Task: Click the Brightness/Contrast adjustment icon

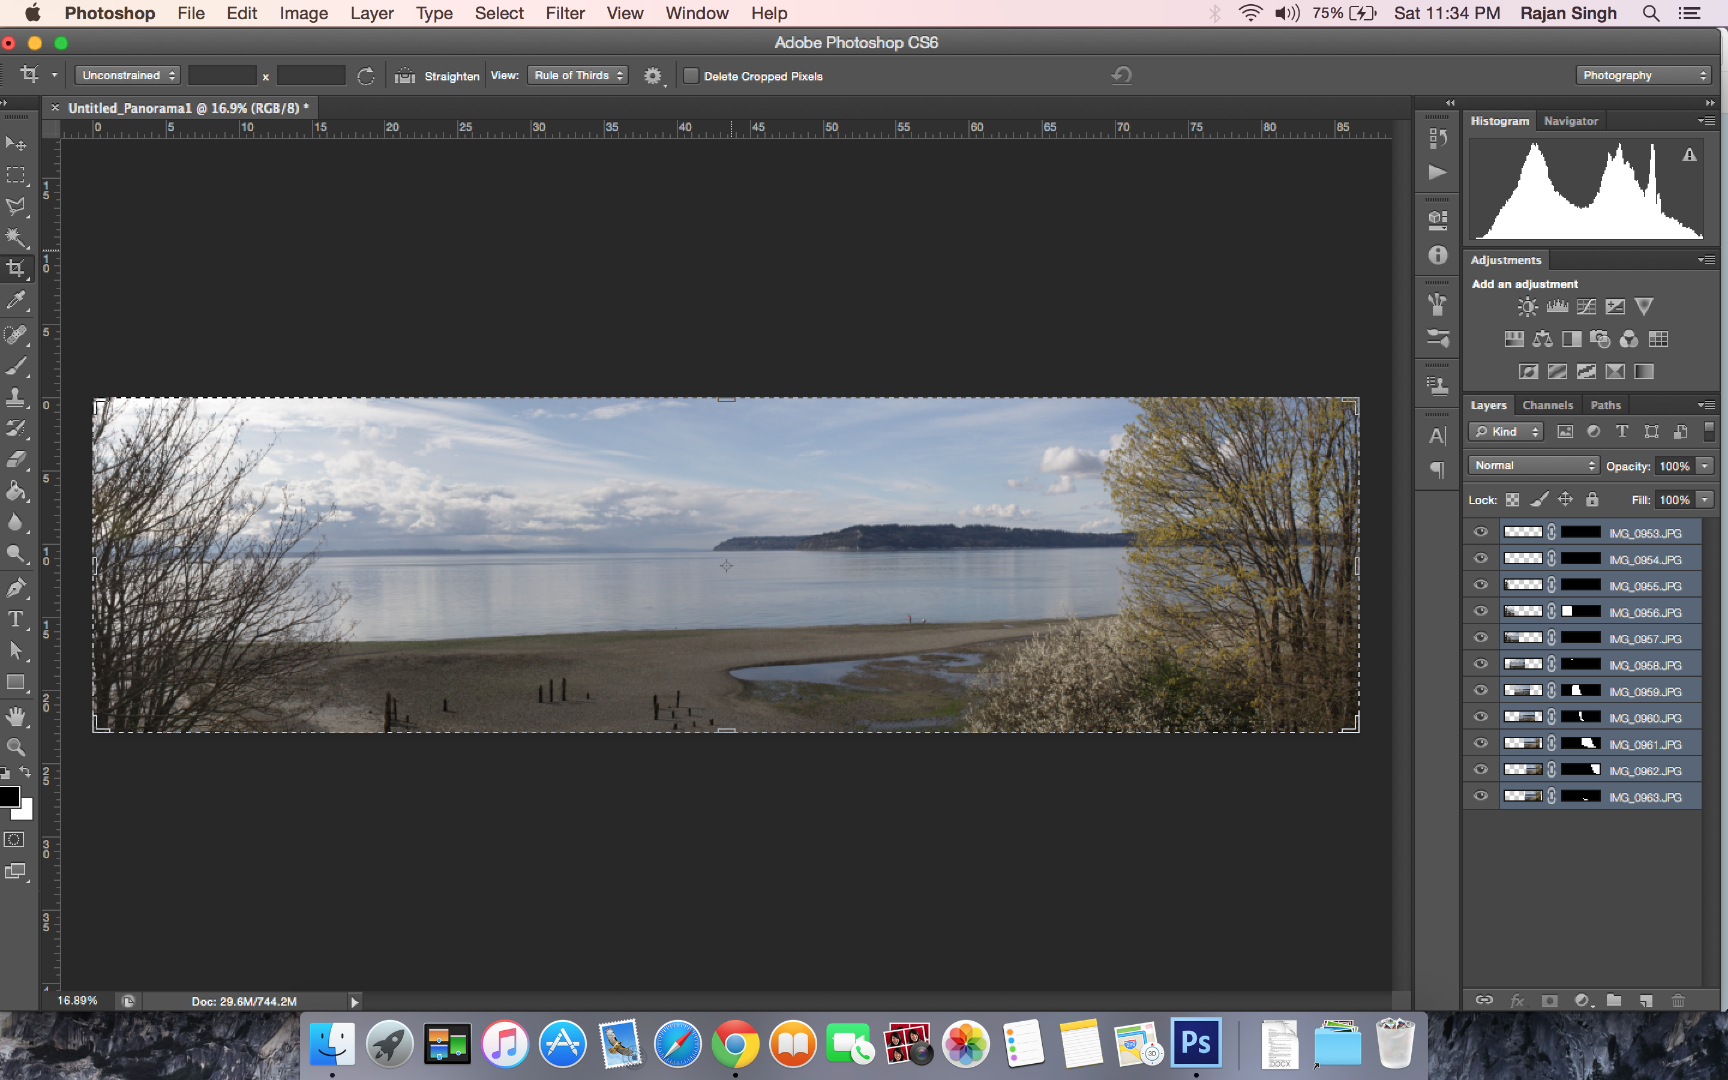Action: click(1527, 307)
